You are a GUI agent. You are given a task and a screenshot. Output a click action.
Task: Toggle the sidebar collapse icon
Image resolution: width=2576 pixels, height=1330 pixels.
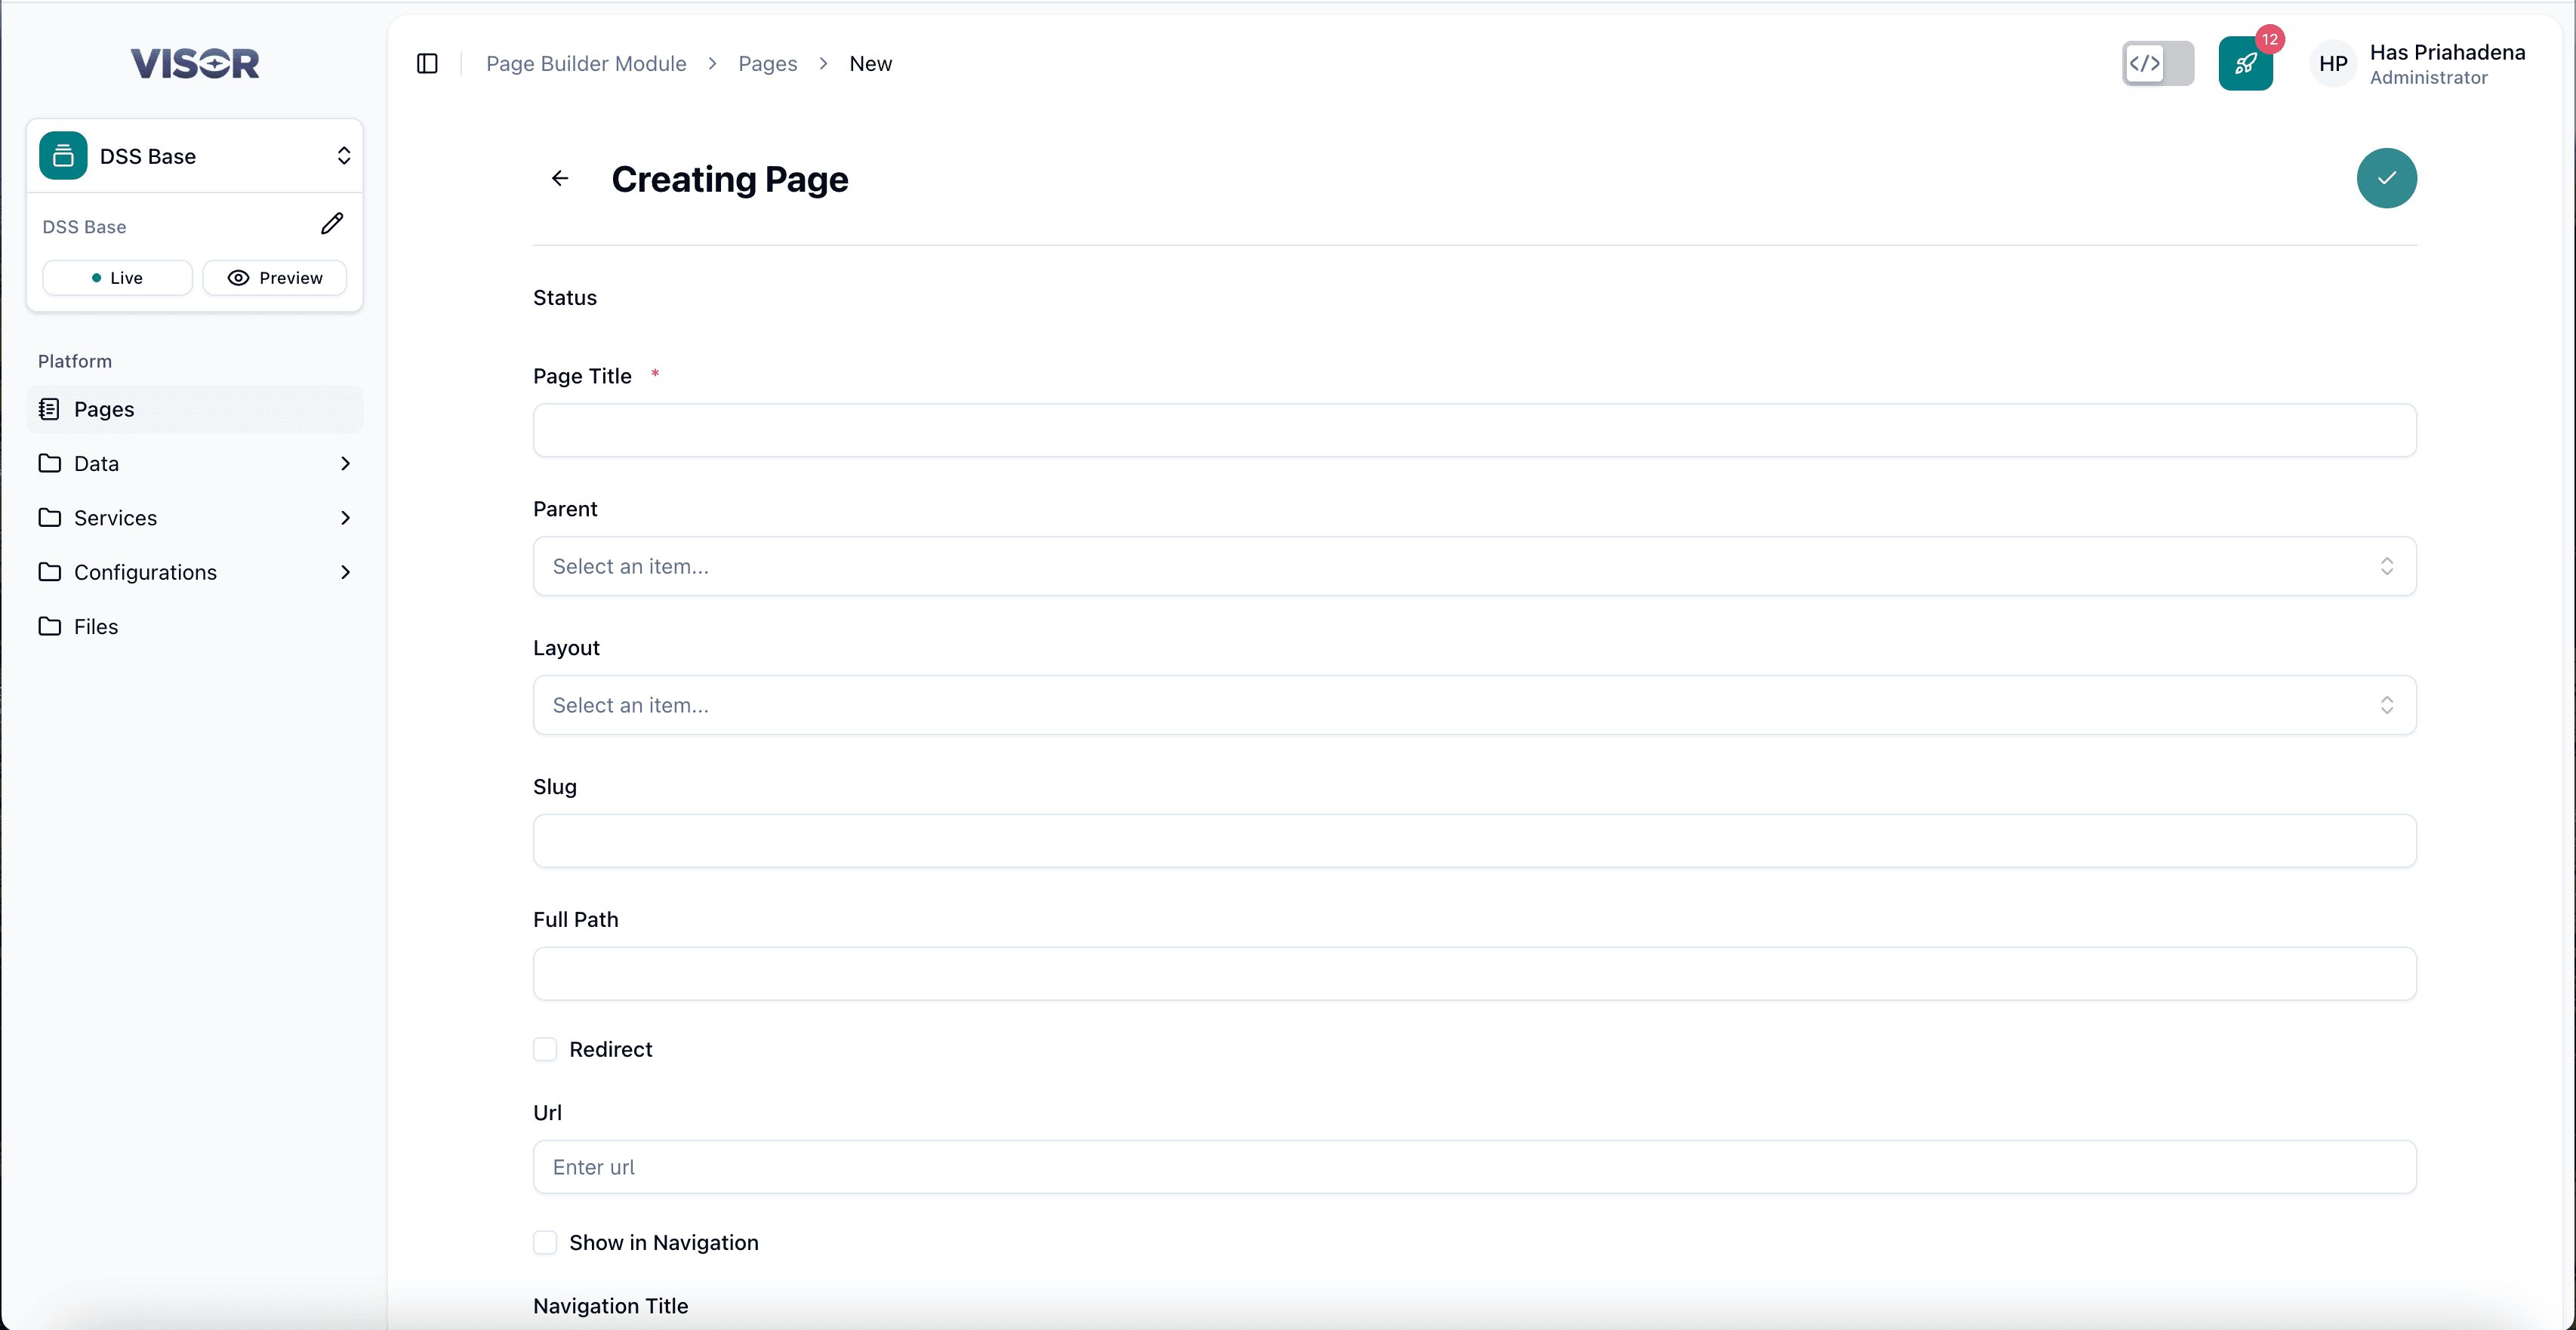(x=426, y=63)
